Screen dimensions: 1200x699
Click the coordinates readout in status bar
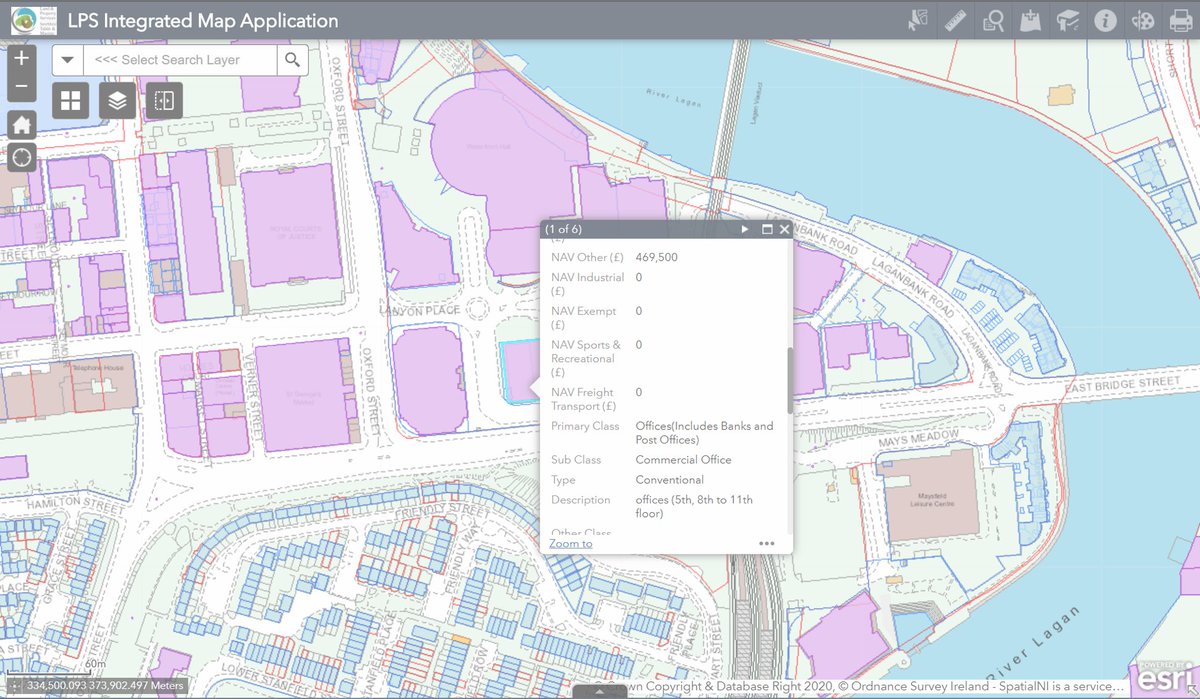point(105,686)
